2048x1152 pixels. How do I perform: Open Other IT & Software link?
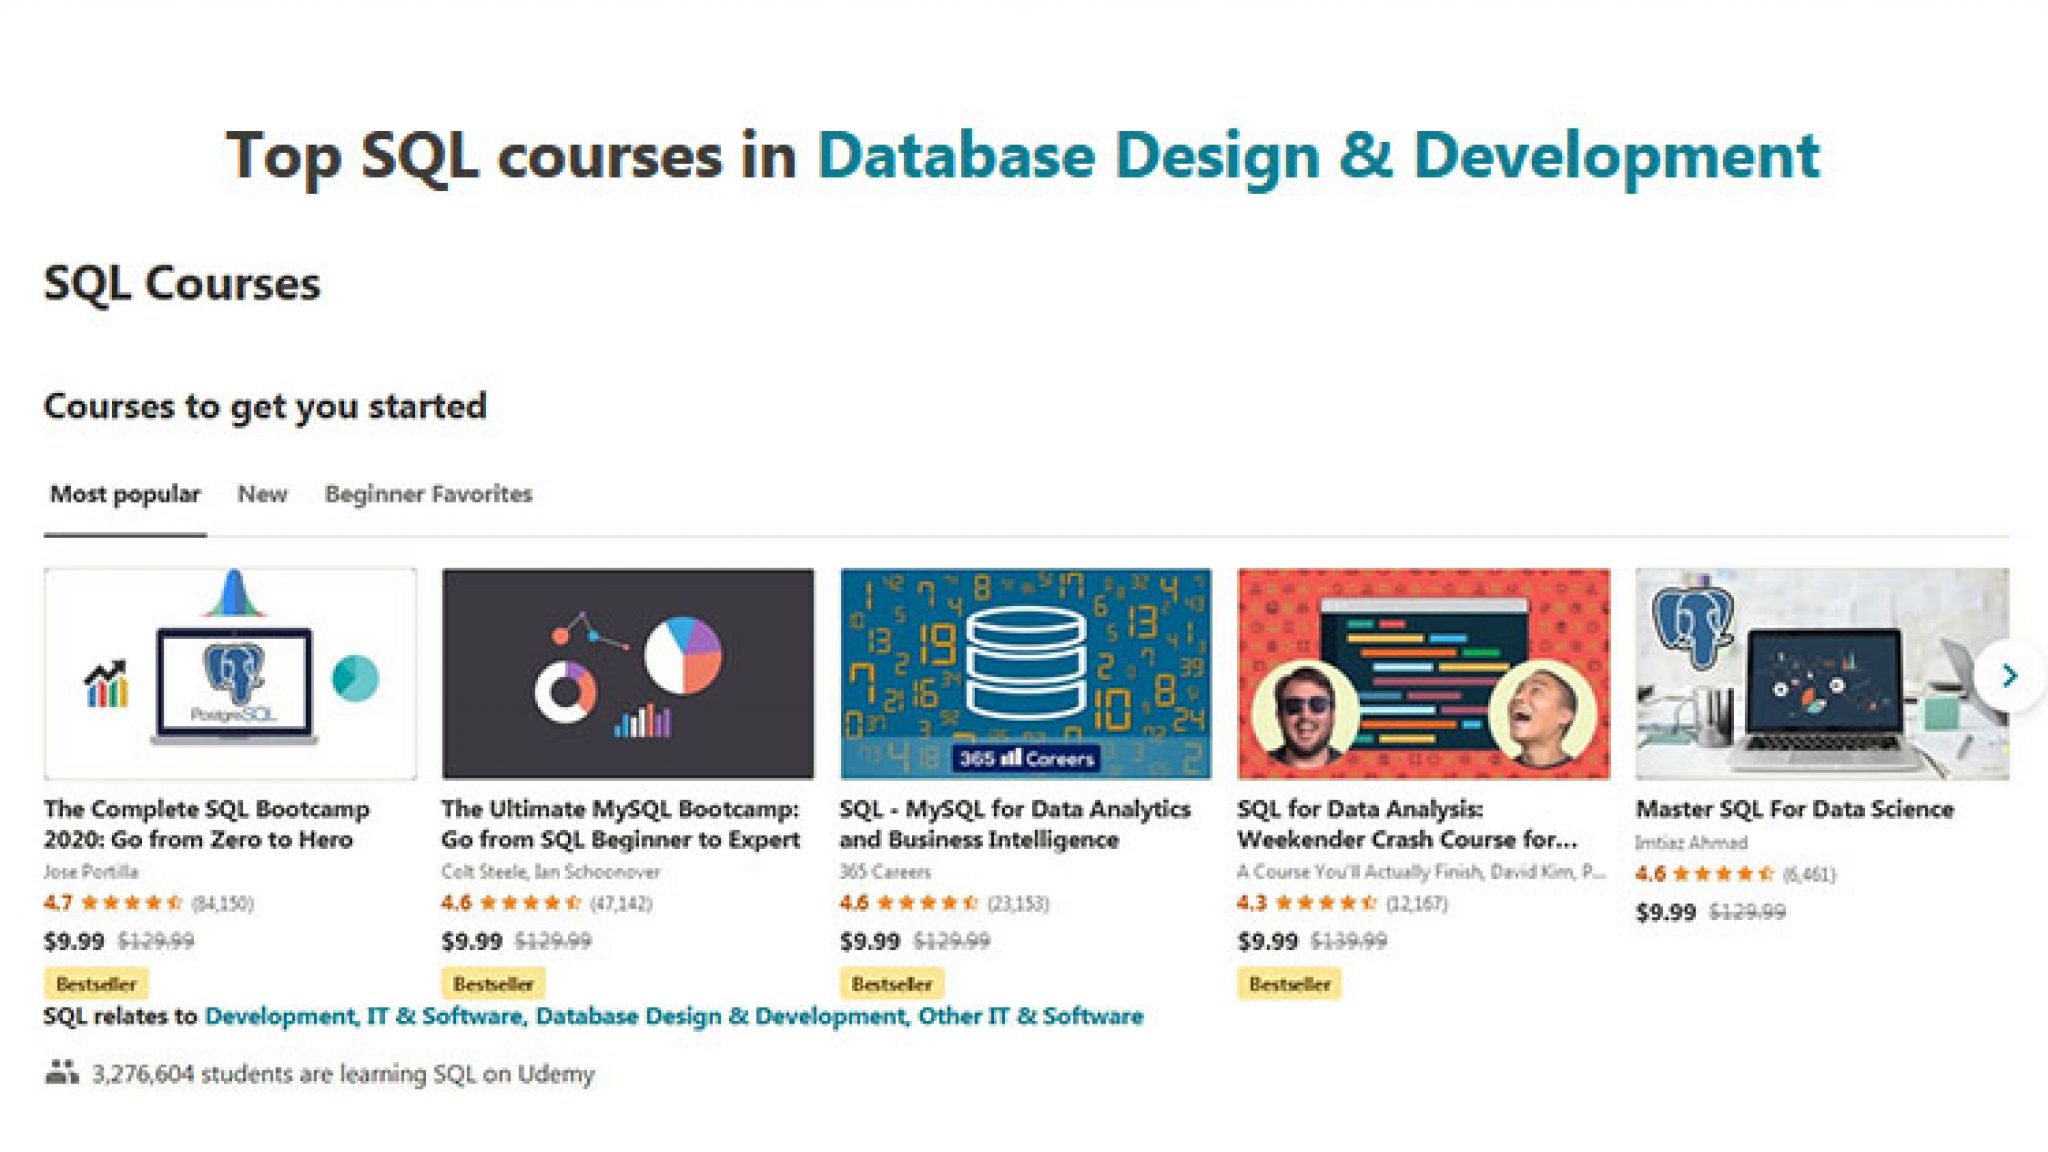pyautogui.click(x=1030, y=1016)
